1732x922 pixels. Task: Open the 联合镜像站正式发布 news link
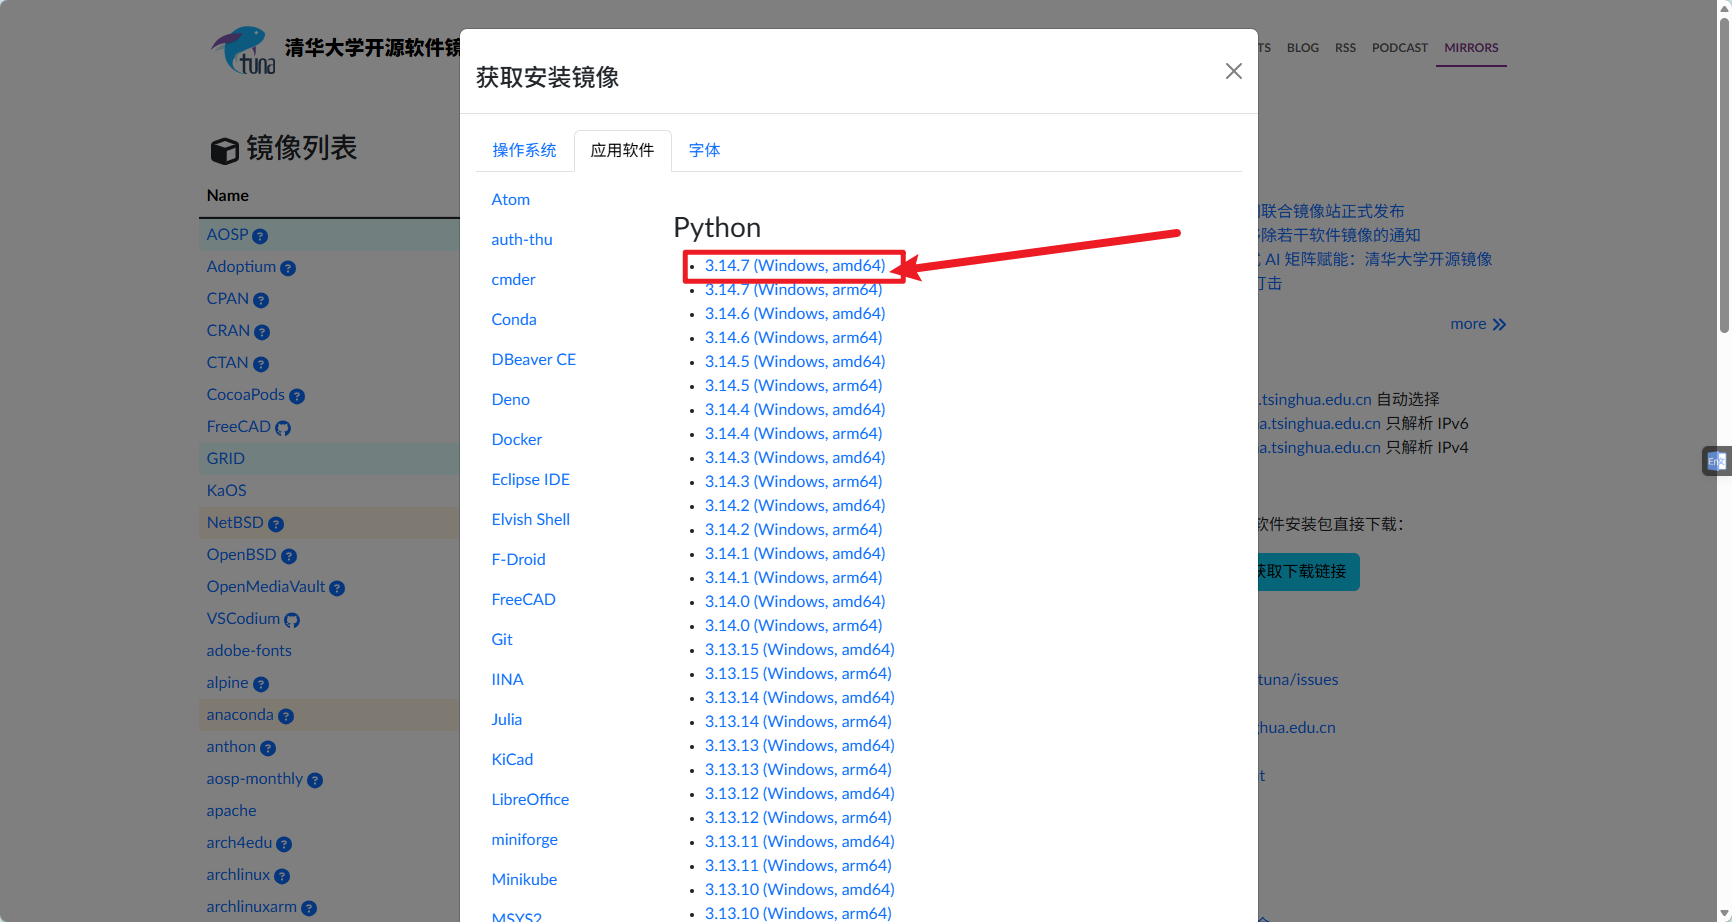click(x=1331, y=212)
